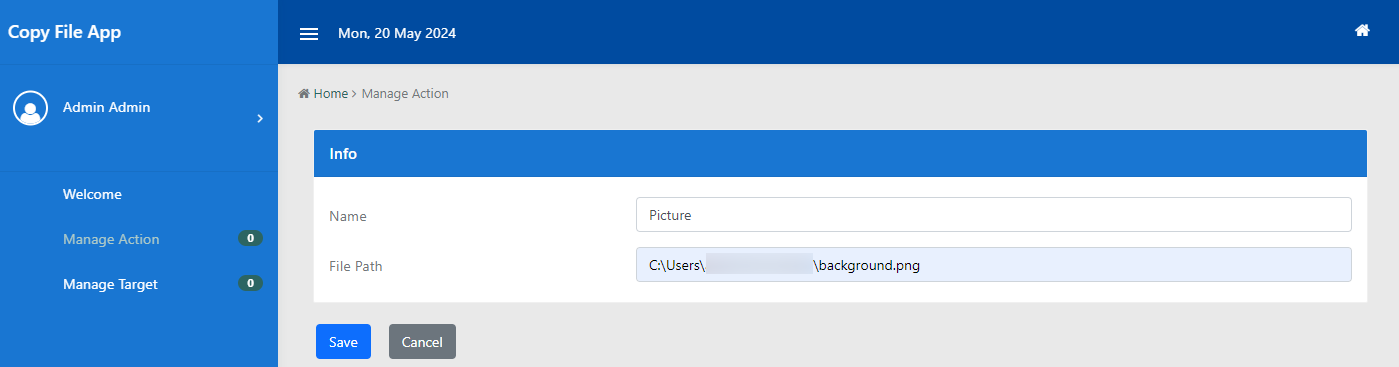
Task: Open Manage Target in the sidebar
Action: [x=110, y=284]
